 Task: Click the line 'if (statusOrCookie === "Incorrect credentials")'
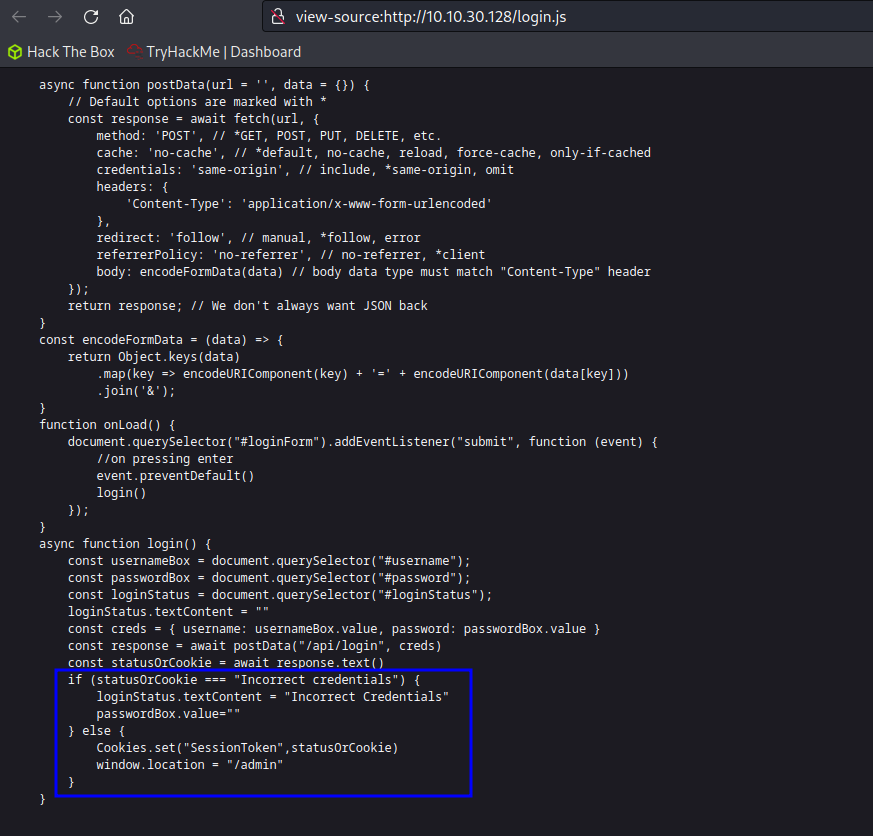pyautogui.click(x=244, y=680)
